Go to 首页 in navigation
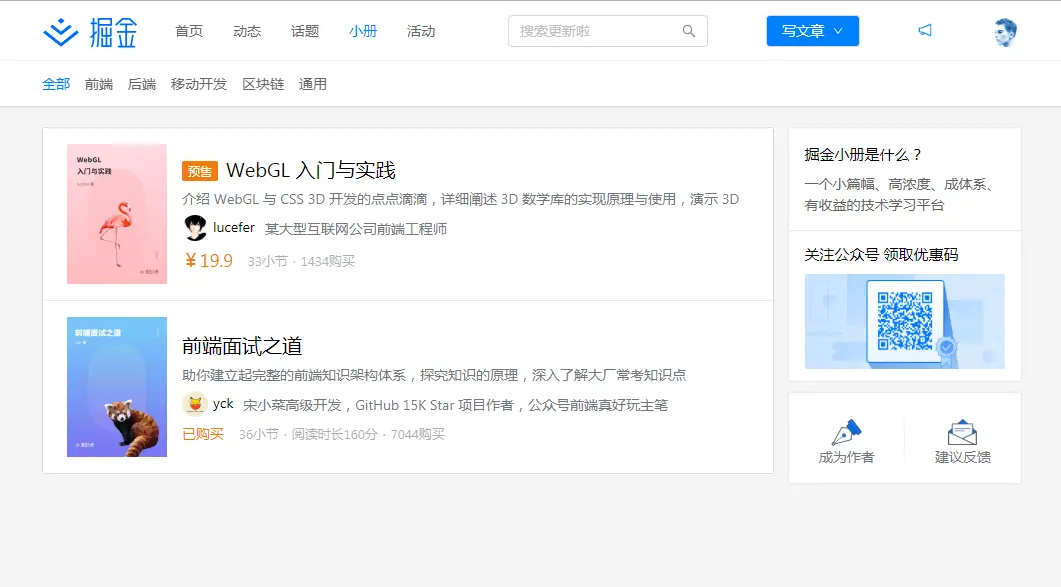Image resolution: width=1061 pixels, height=587 pixels. pos(189,31)
